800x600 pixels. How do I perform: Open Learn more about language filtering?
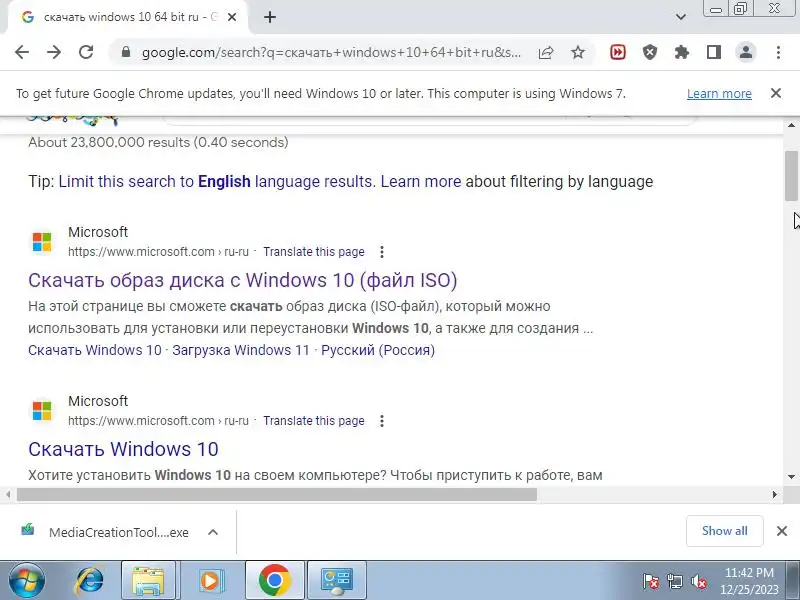click(x=420, y=182)
